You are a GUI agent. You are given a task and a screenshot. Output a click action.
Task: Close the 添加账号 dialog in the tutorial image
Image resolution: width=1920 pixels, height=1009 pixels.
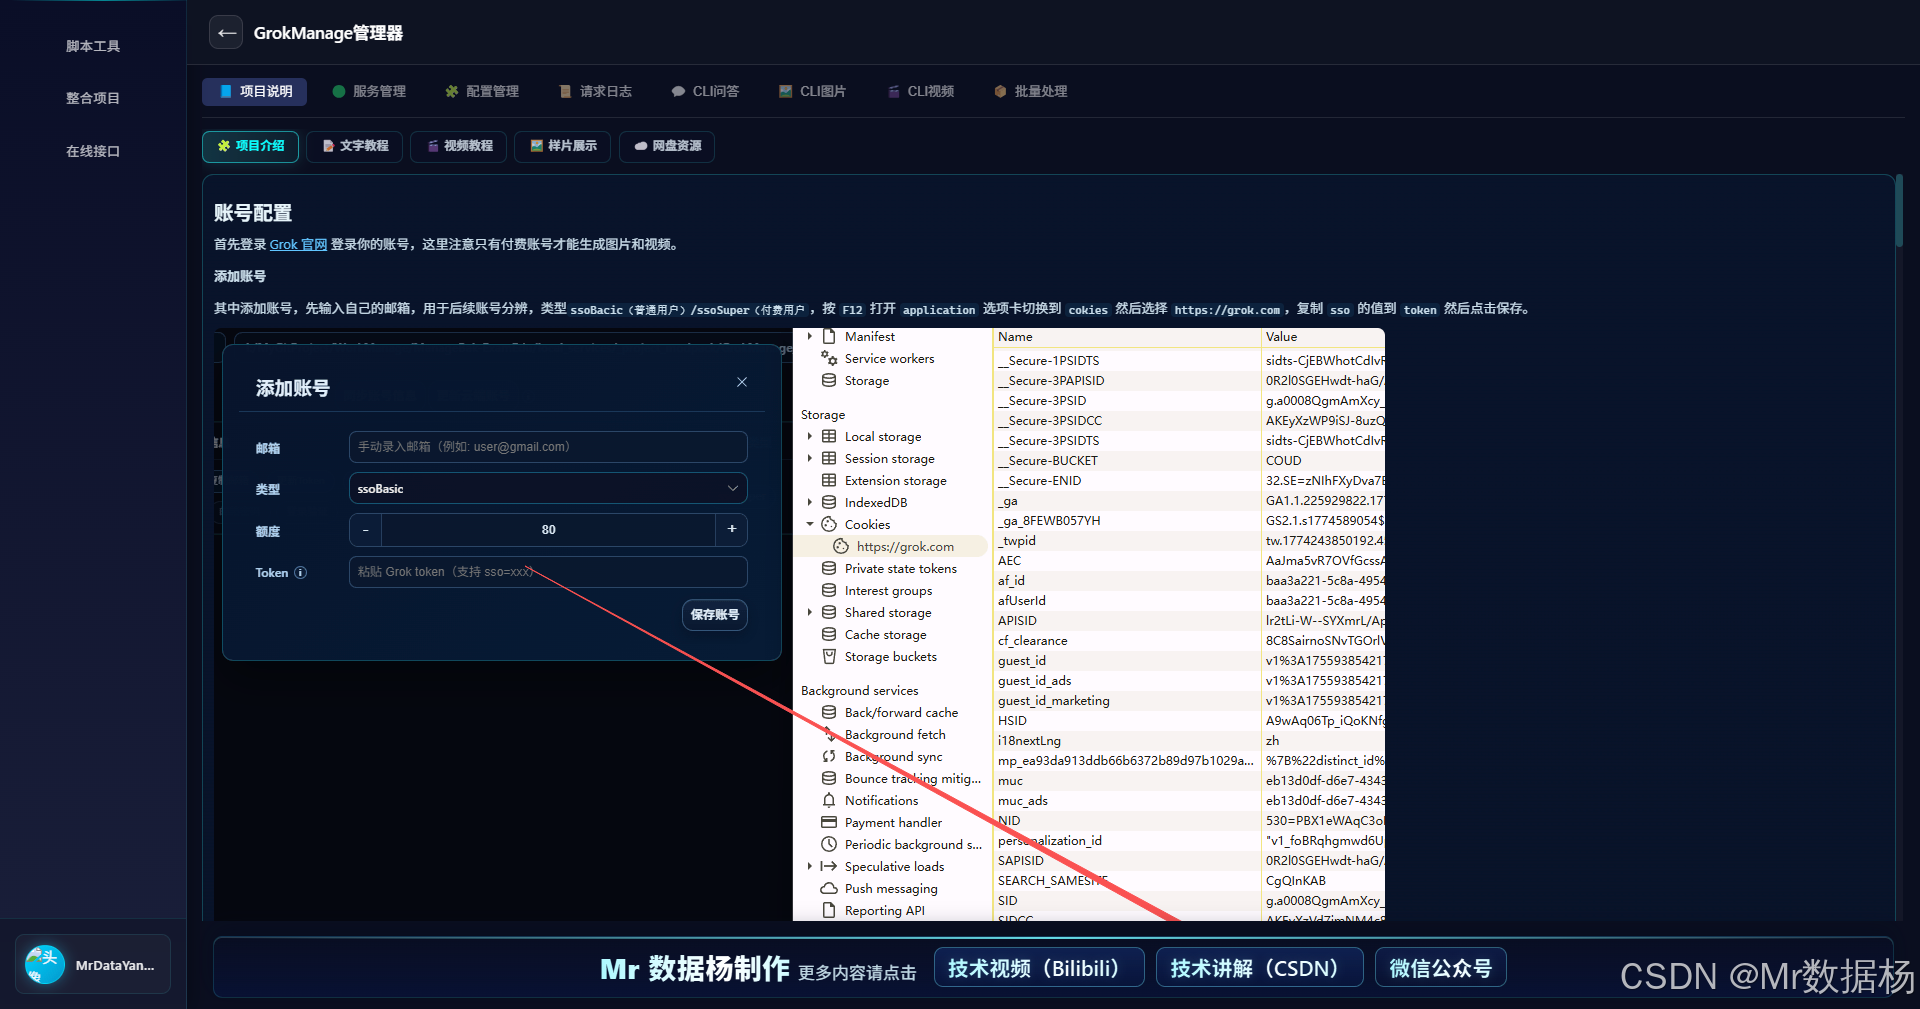pos(742,382)
